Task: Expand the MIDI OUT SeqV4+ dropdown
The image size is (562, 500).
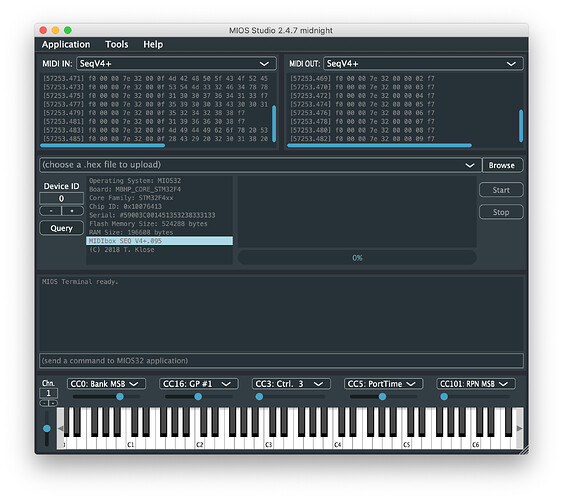Action: [423, 64]
